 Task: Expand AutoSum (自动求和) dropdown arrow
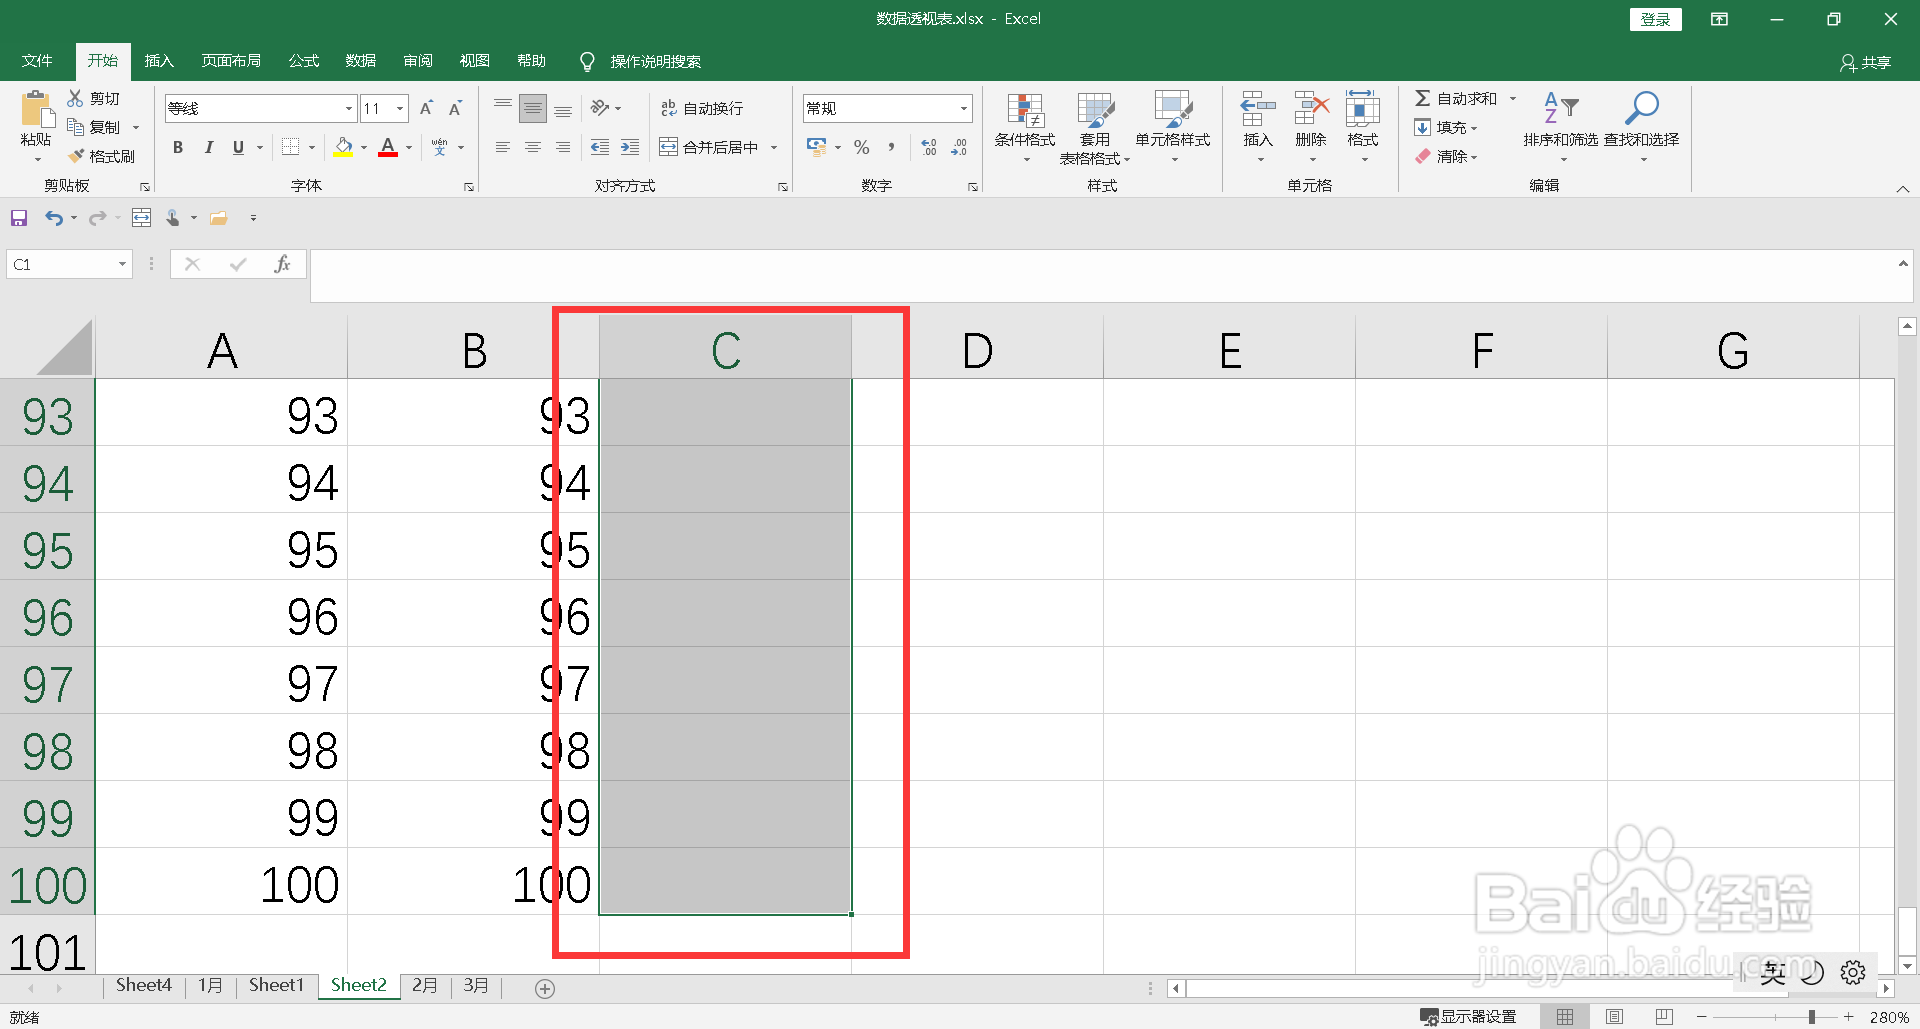click(1513, 98)
